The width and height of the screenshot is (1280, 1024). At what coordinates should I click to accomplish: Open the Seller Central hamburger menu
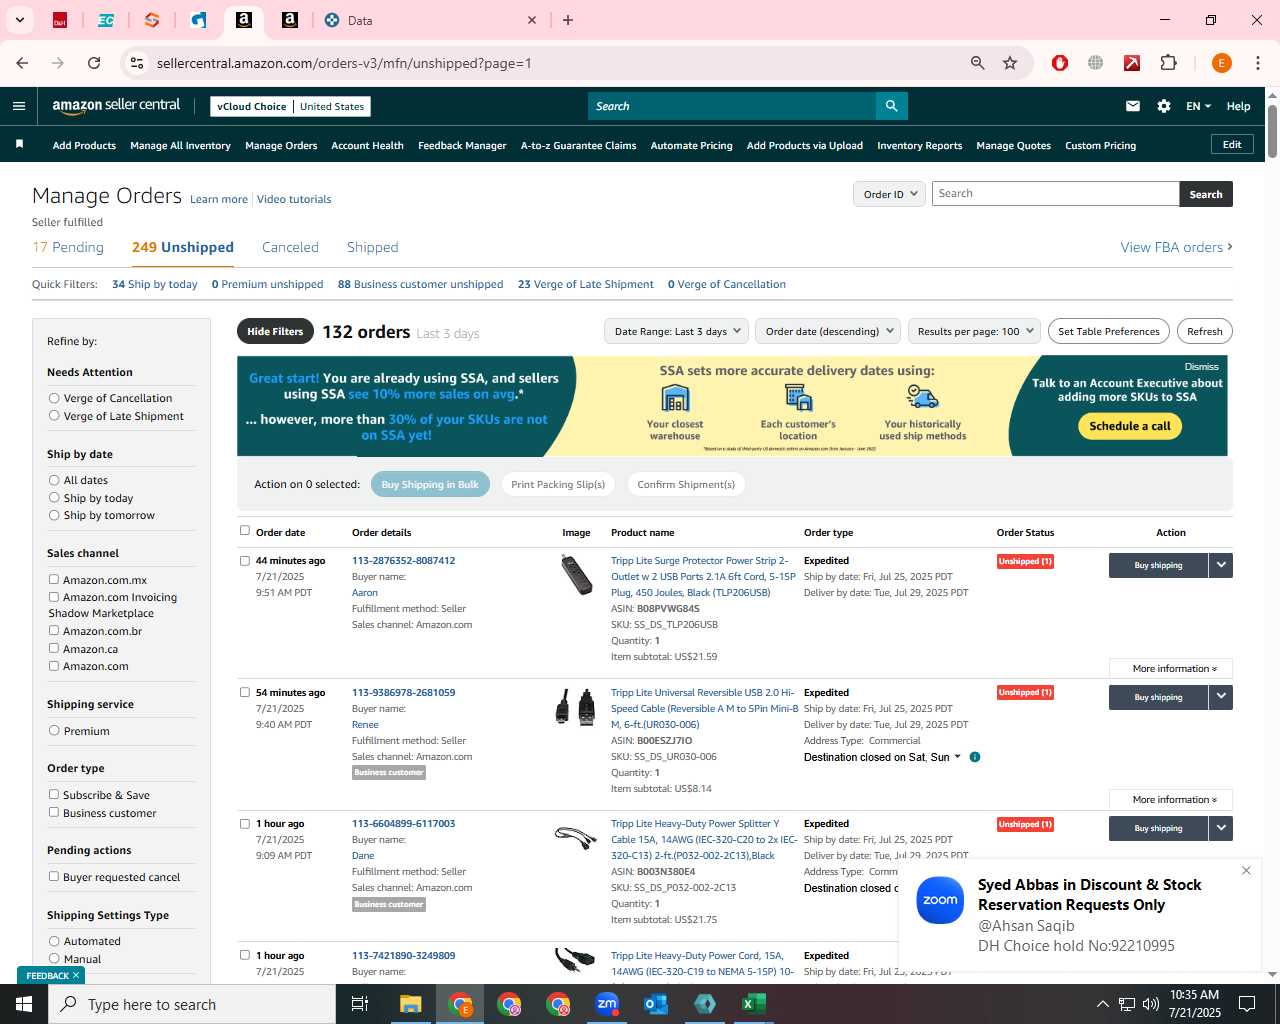pyautogui.click(x=19, y=106)
